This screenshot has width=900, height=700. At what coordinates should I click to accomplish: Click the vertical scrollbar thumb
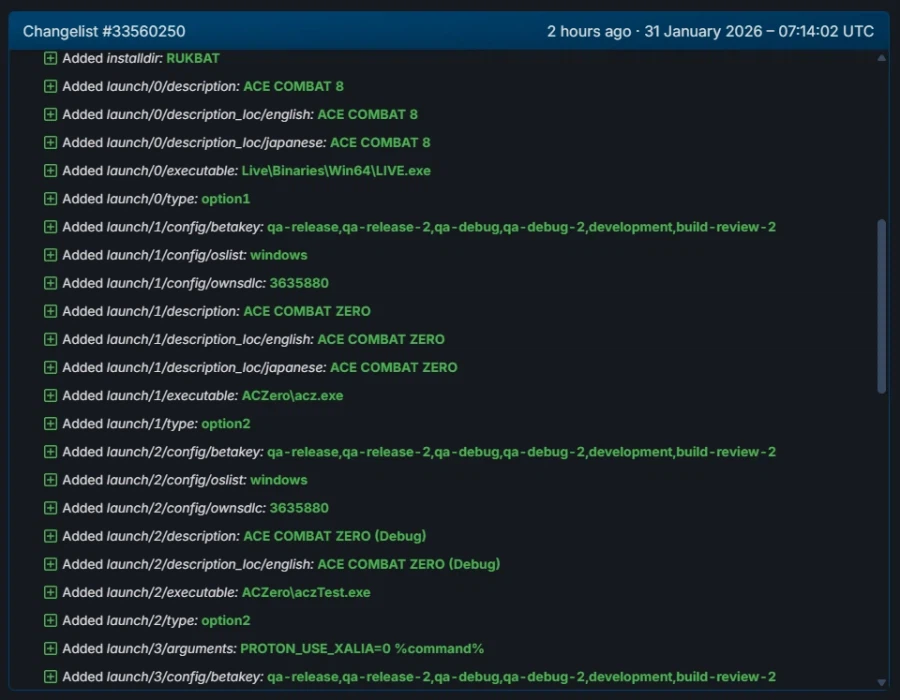click(x=881, y=305)
